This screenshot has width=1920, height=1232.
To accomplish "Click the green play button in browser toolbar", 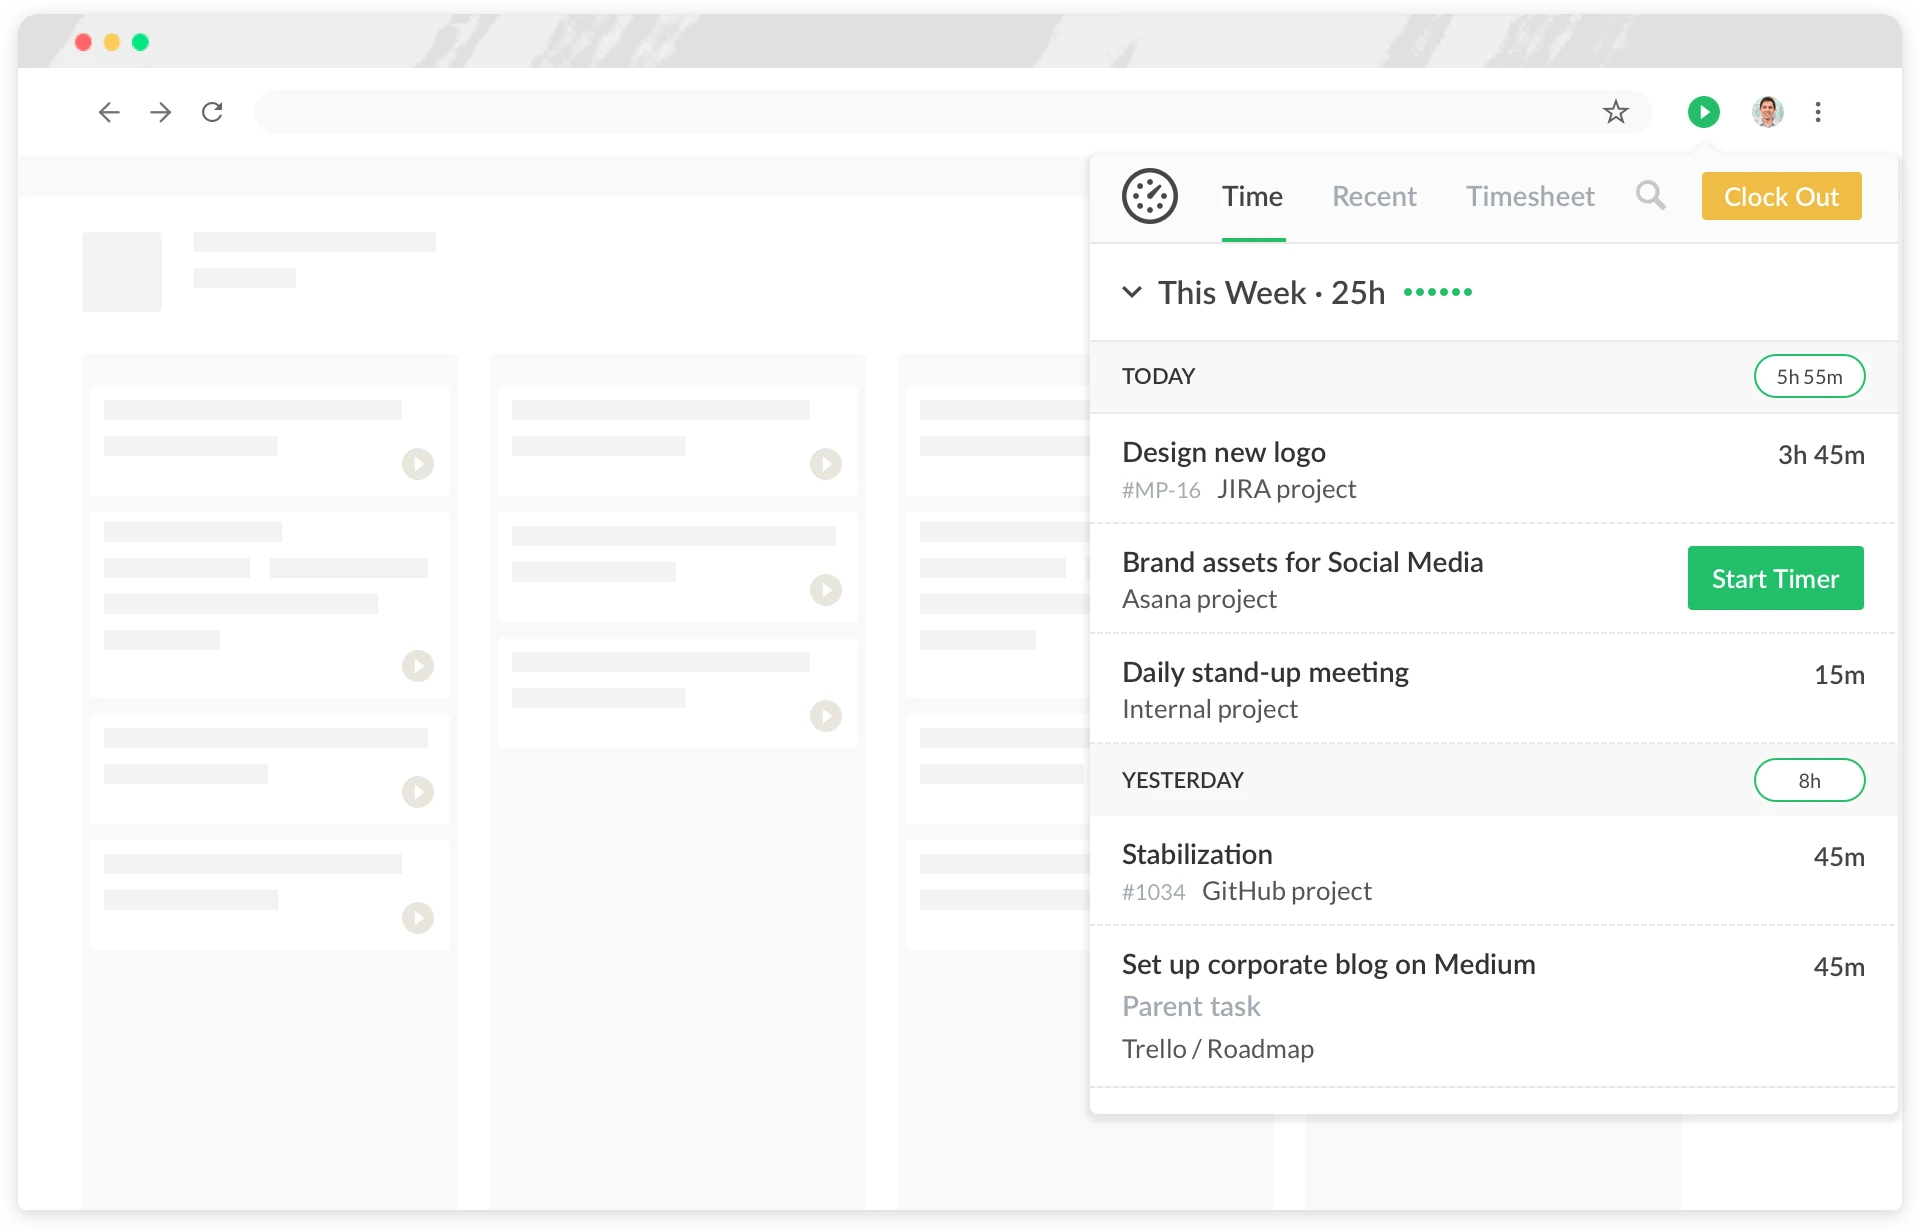I will [1704, 112].
